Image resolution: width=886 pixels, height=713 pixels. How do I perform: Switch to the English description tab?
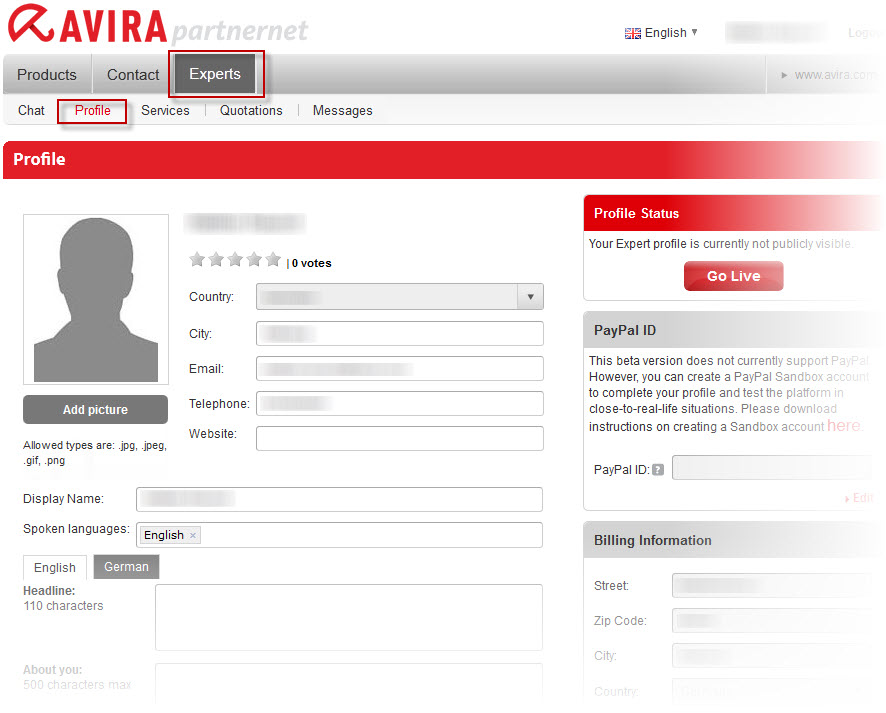click(55, 567)
